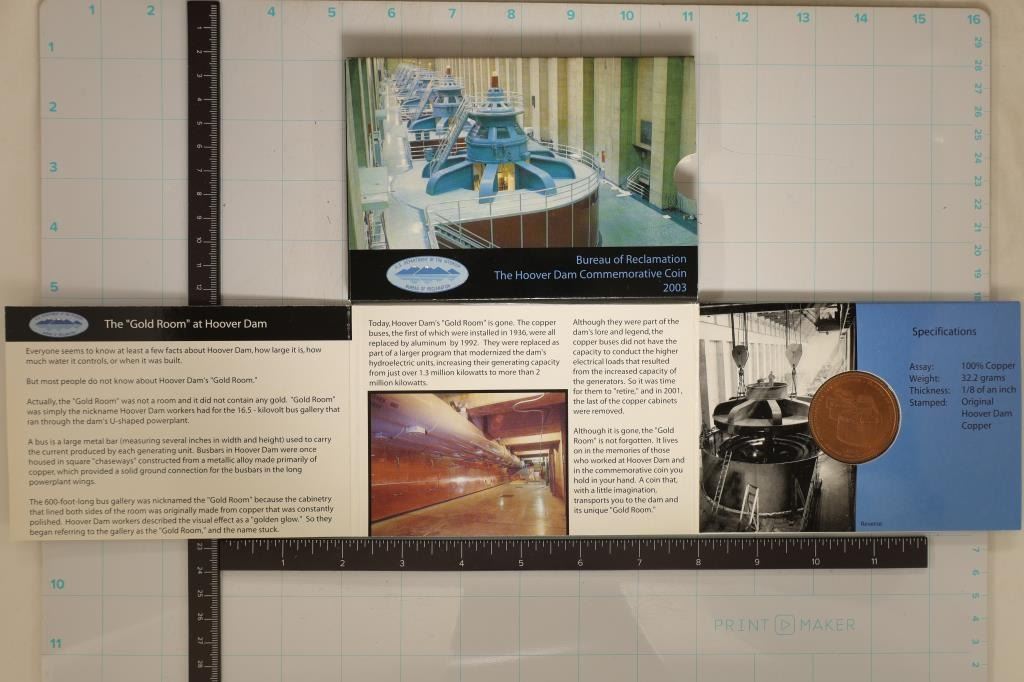Click the "Specifications" heading

point(944,332)
